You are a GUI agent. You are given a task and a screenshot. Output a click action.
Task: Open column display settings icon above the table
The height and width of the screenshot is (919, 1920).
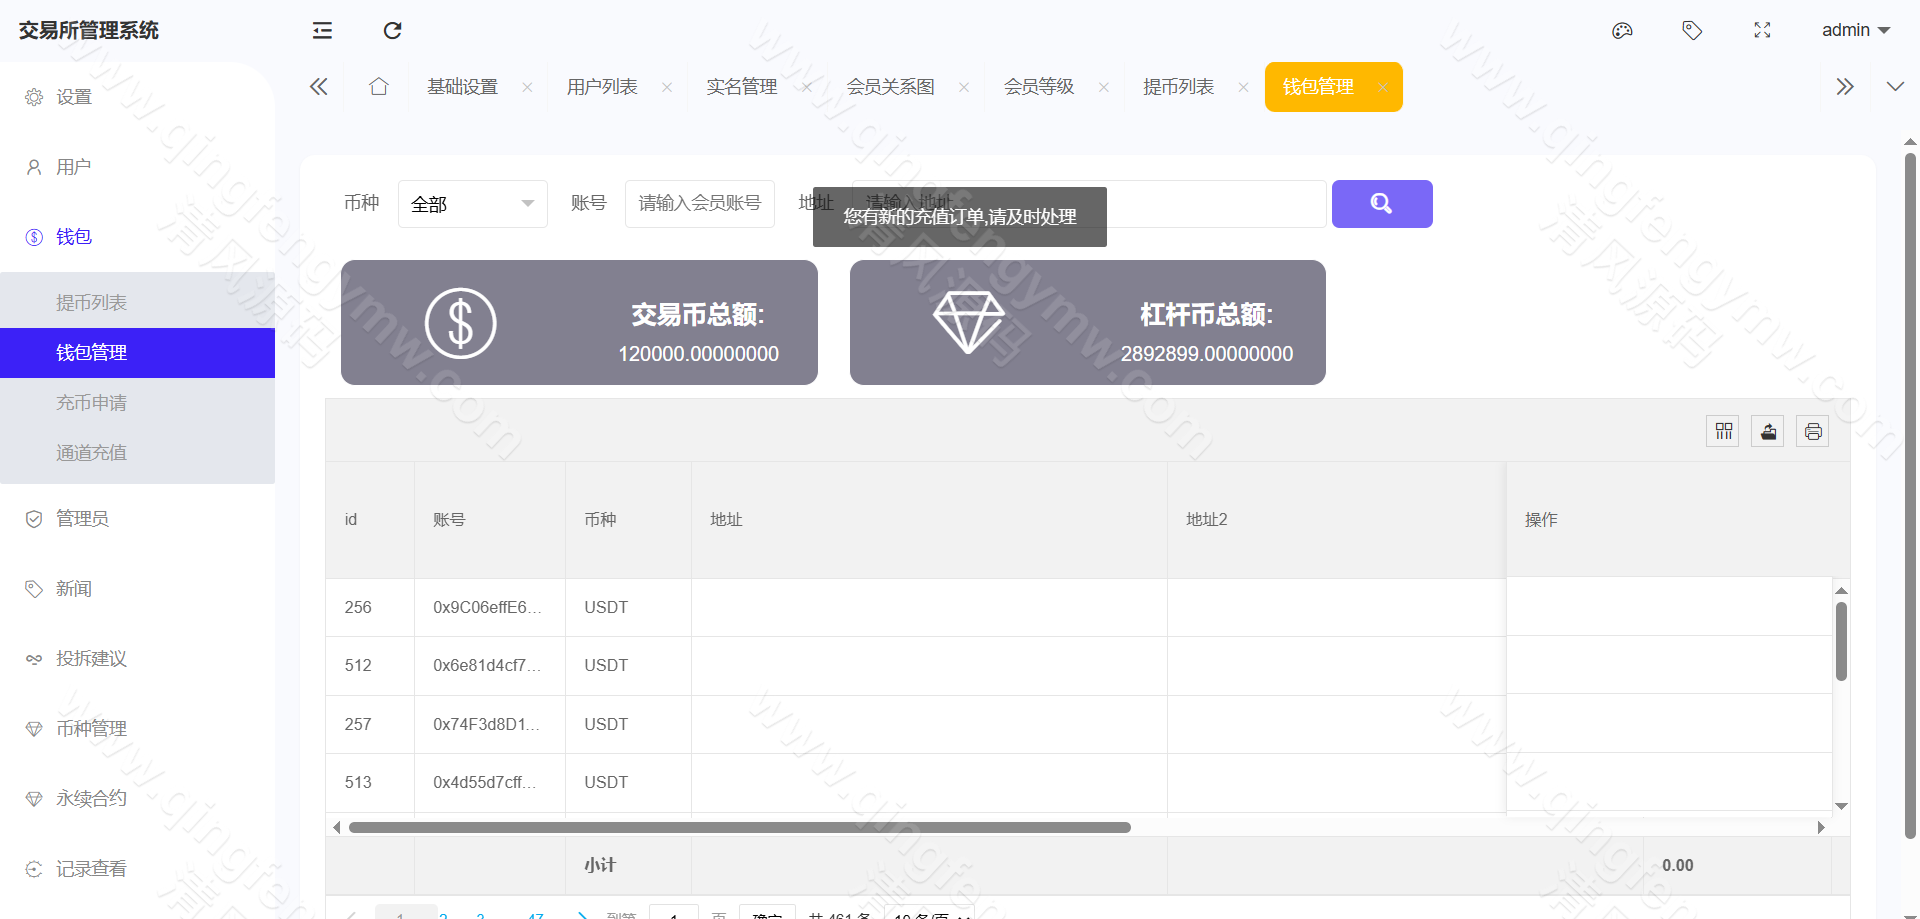click(1722, 431)
